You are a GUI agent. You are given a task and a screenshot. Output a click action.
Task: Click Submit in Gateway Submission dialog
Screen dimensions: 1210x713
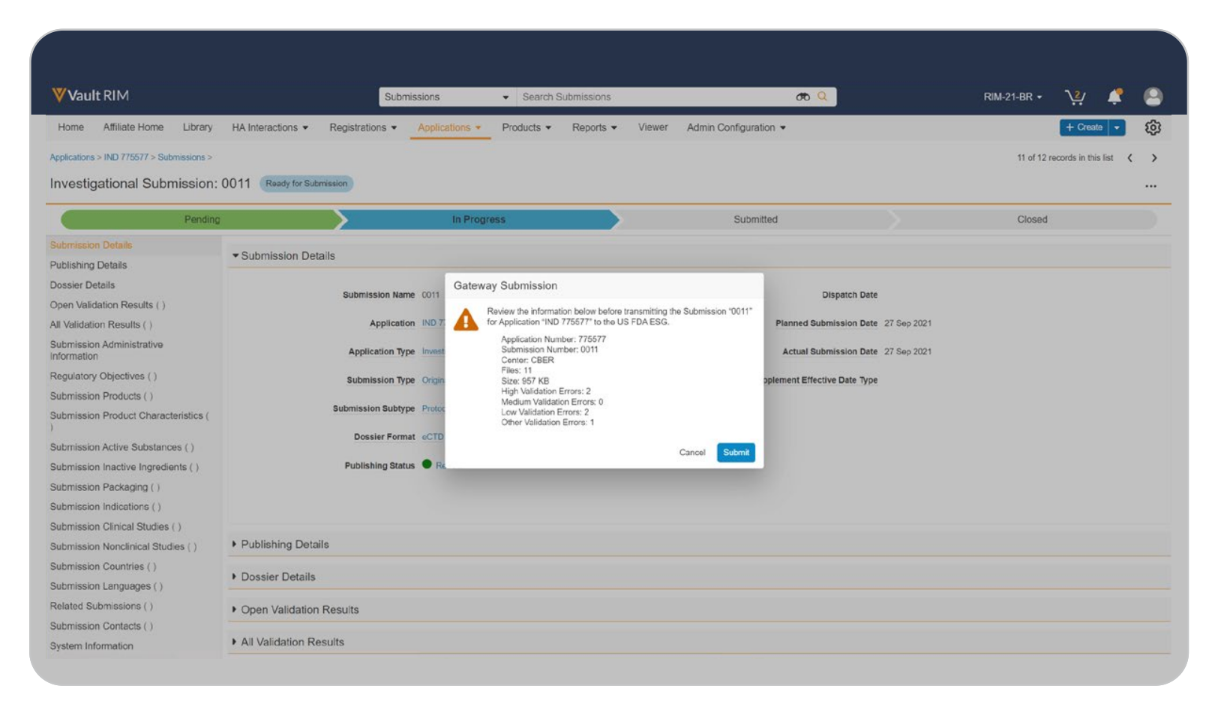[736, 453]
